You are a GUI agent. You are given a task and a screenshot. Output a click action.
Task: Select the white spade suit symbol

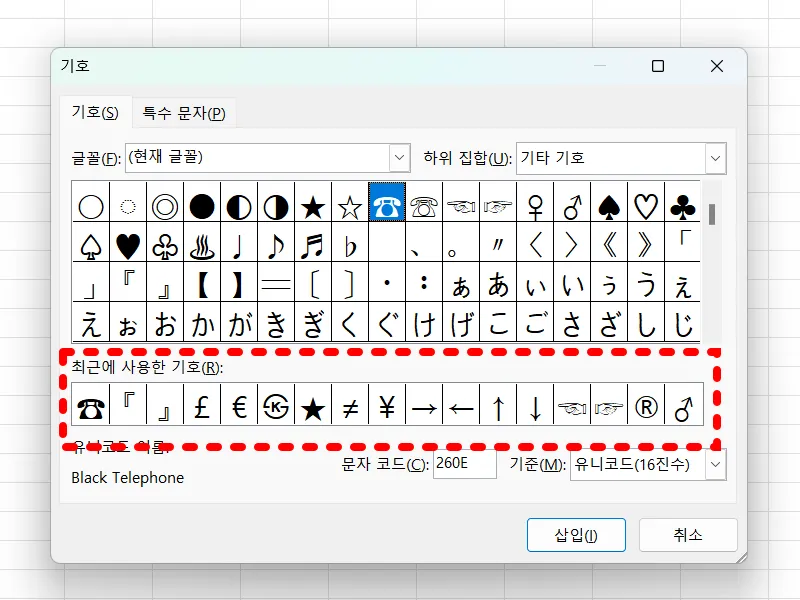91,242
